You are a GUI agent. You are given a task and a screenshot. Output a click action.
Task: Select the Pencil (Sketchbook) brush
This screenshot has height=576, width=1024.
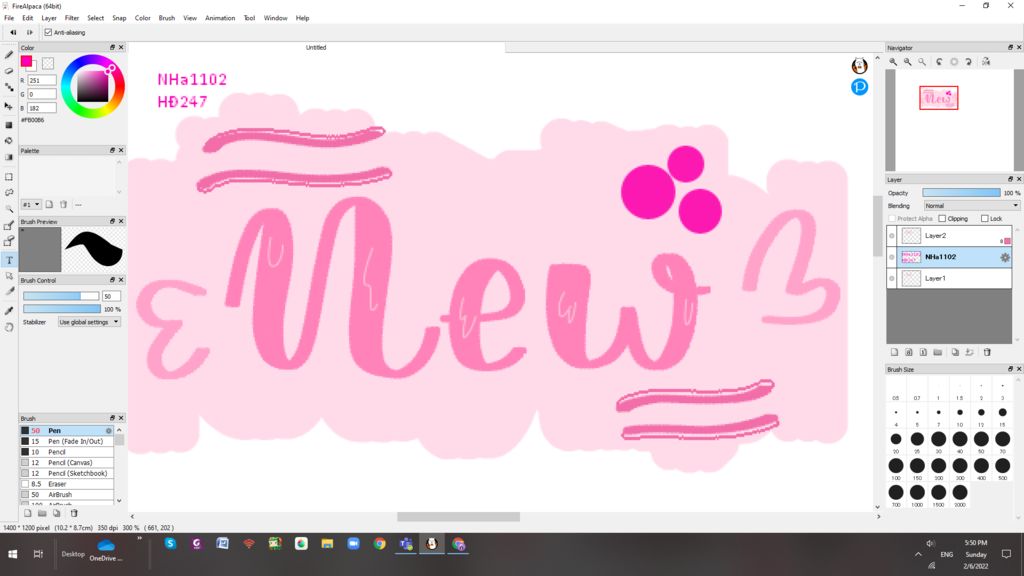tap(67, 473)
